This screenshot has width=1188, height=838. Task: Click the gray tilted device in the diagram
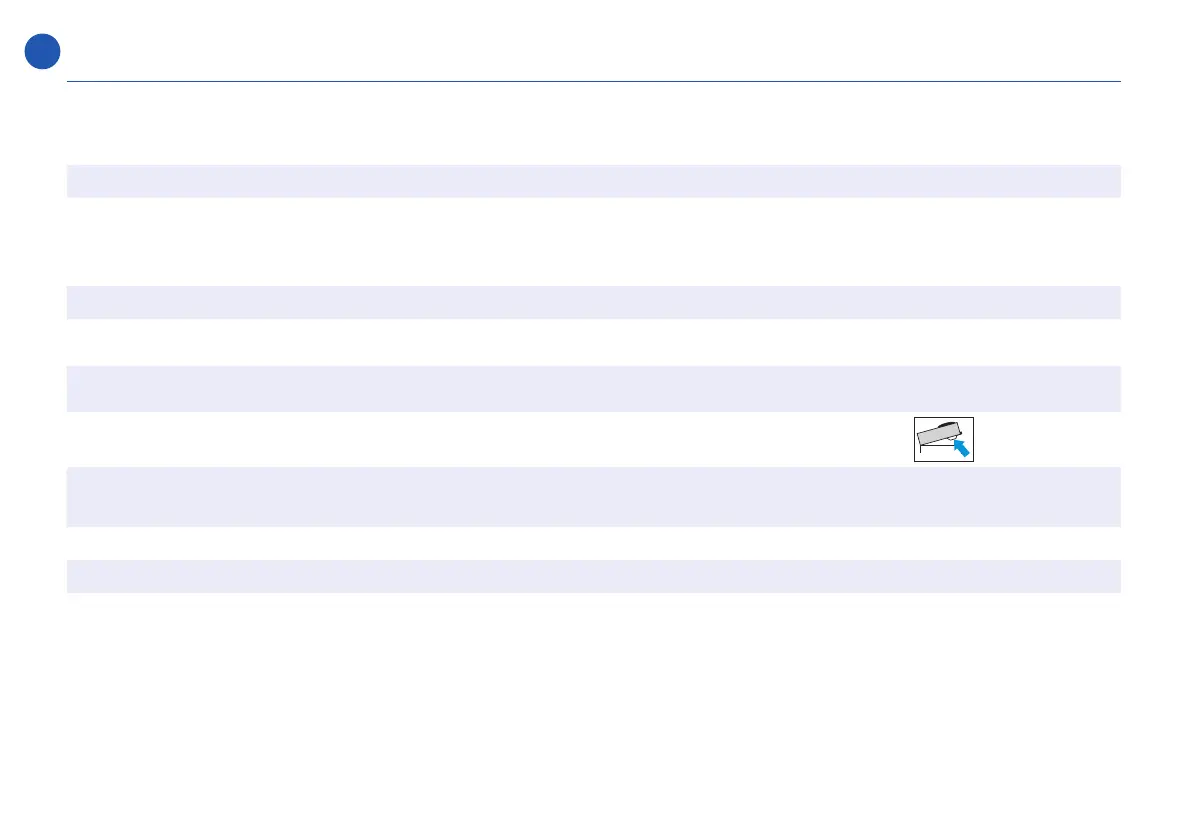[938, 433]
